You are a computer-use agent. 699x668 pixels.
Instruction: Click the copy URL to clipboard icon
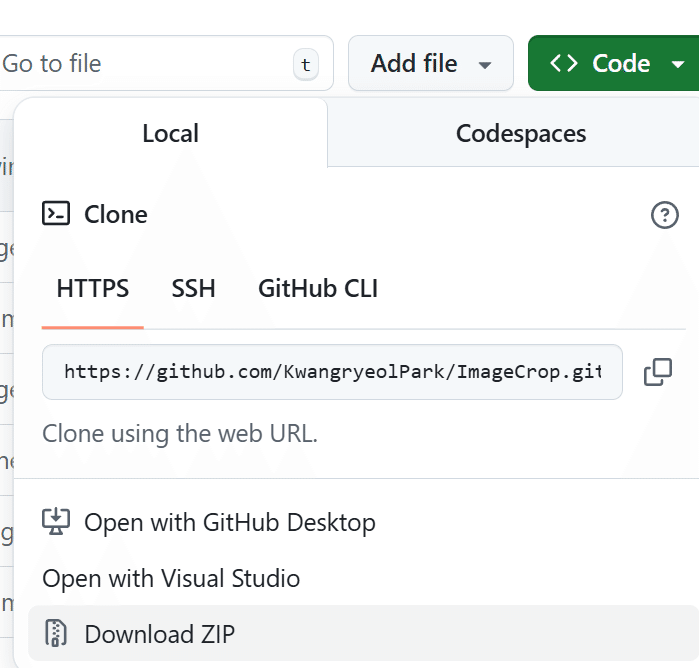point(658,372)
